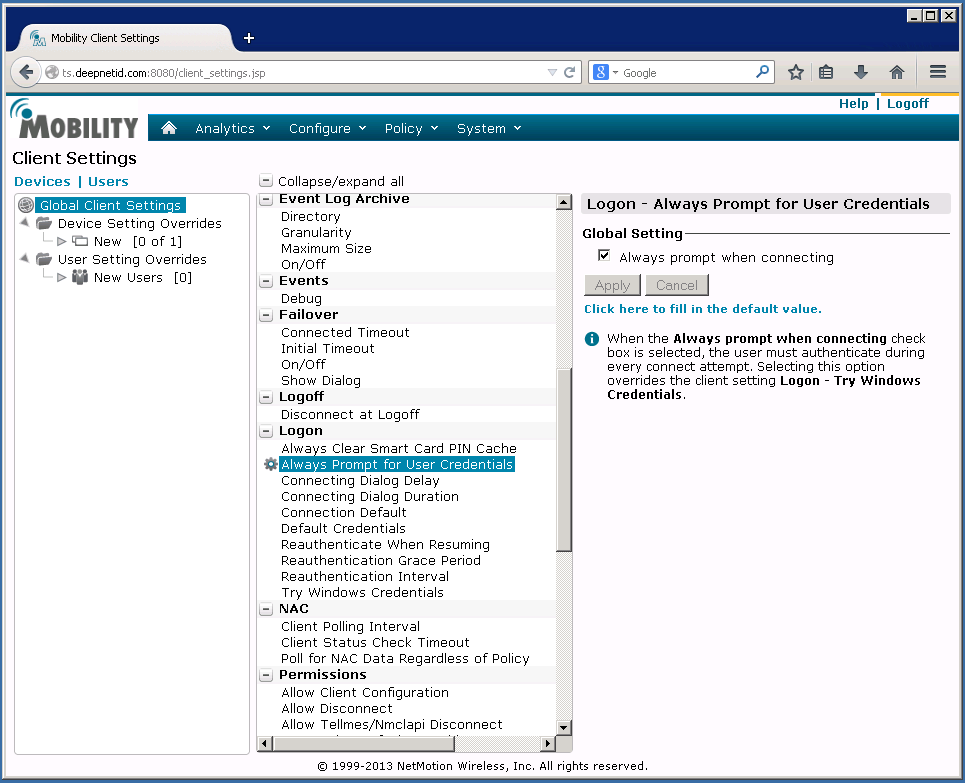965x783 pixels.
Task: Open the browser hamburger menu
Action: click(x=937, y=72)
